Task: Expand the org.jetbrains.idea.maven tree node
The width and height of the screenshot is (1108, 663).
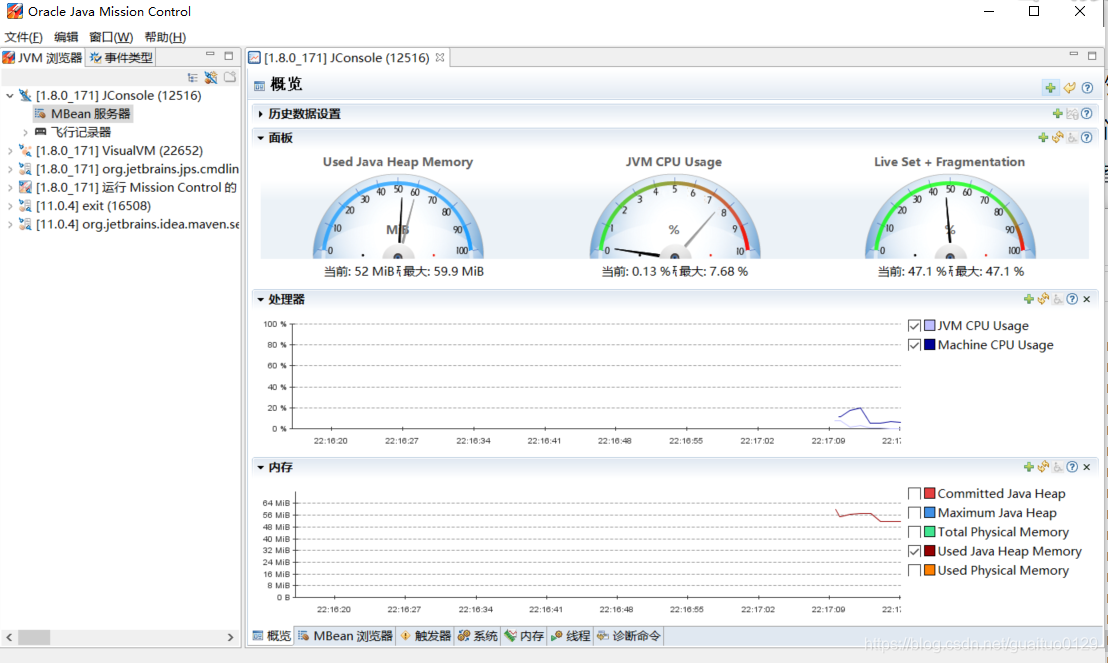Action: [x=10, y=224]
